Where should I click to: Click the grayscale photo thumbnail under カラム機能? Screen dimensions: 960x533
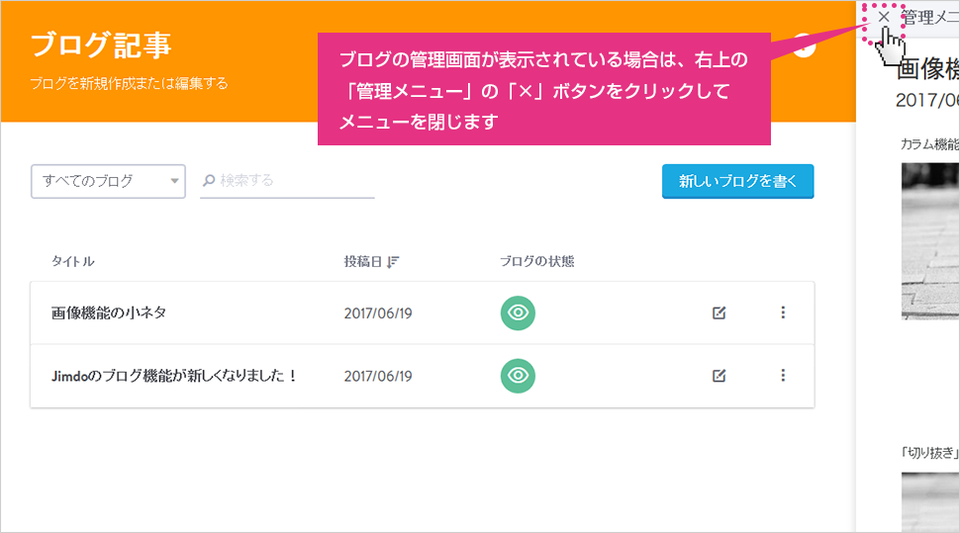pyautogui.click(x=931, y=241)
